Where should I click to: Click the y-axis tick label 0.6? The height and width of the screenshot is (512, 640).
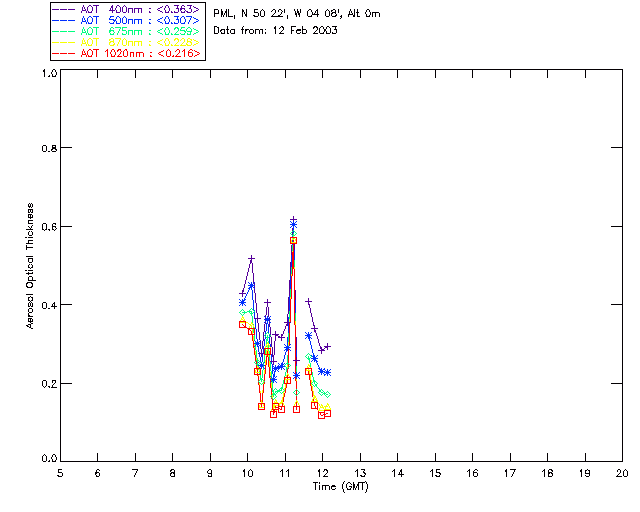click(x=49, y=227)
